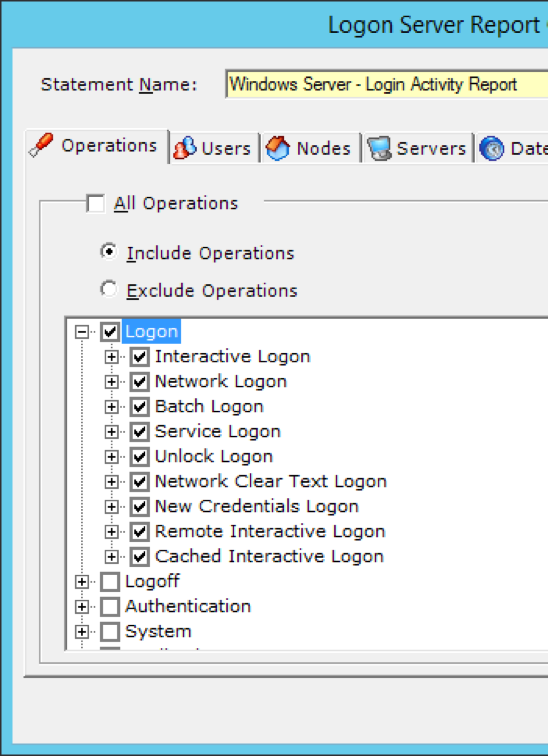This screenshot has height=756, width=548.
Task: Switch to the Nodes tab
Action: point(310,148)
